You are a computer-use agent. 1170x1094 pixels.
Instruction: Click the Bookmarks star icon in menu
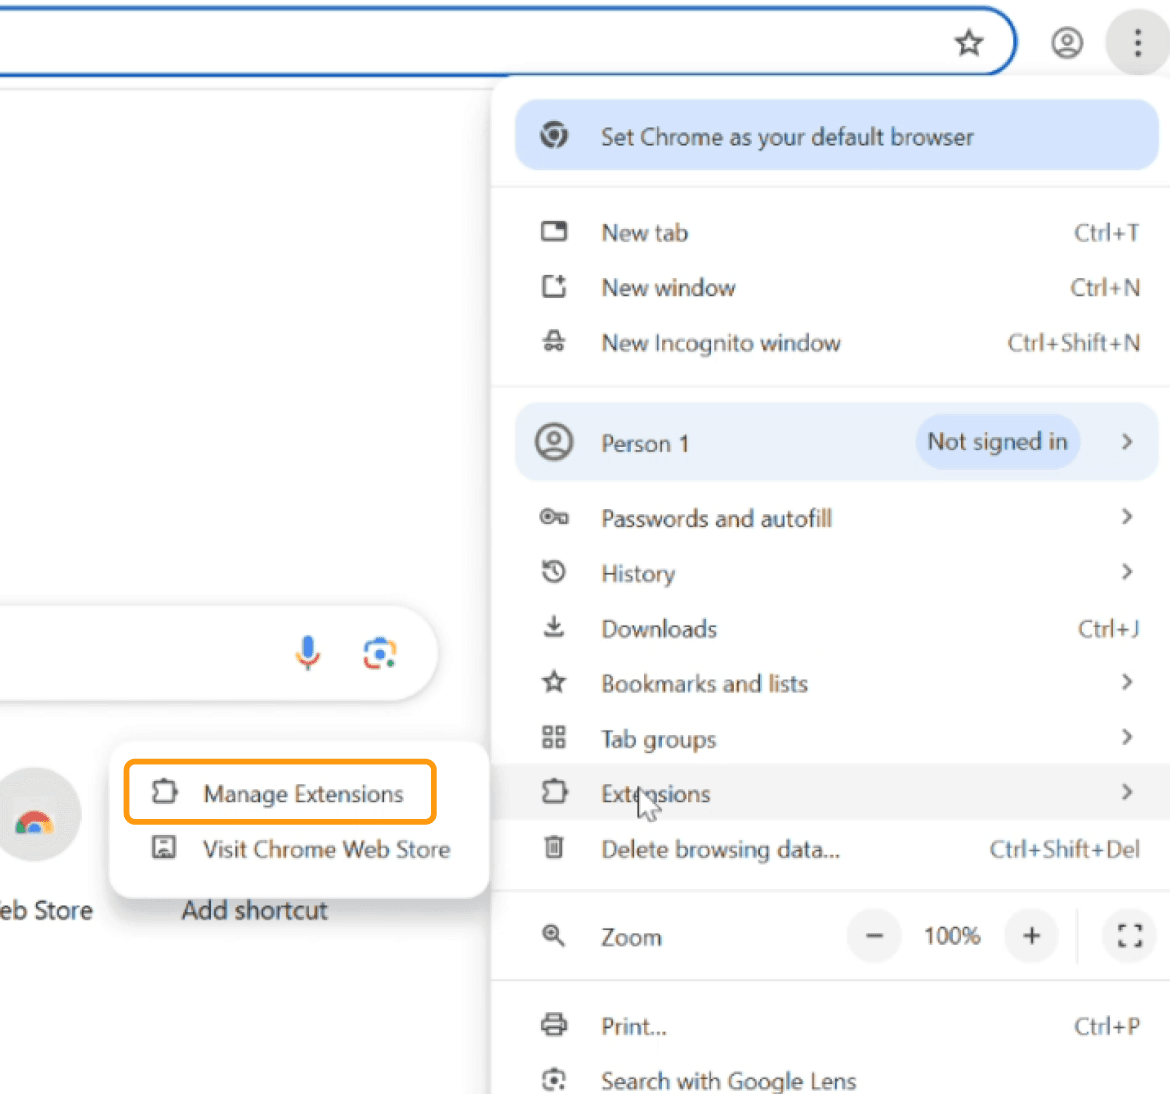pyautogui.click(x=554, y=682)
